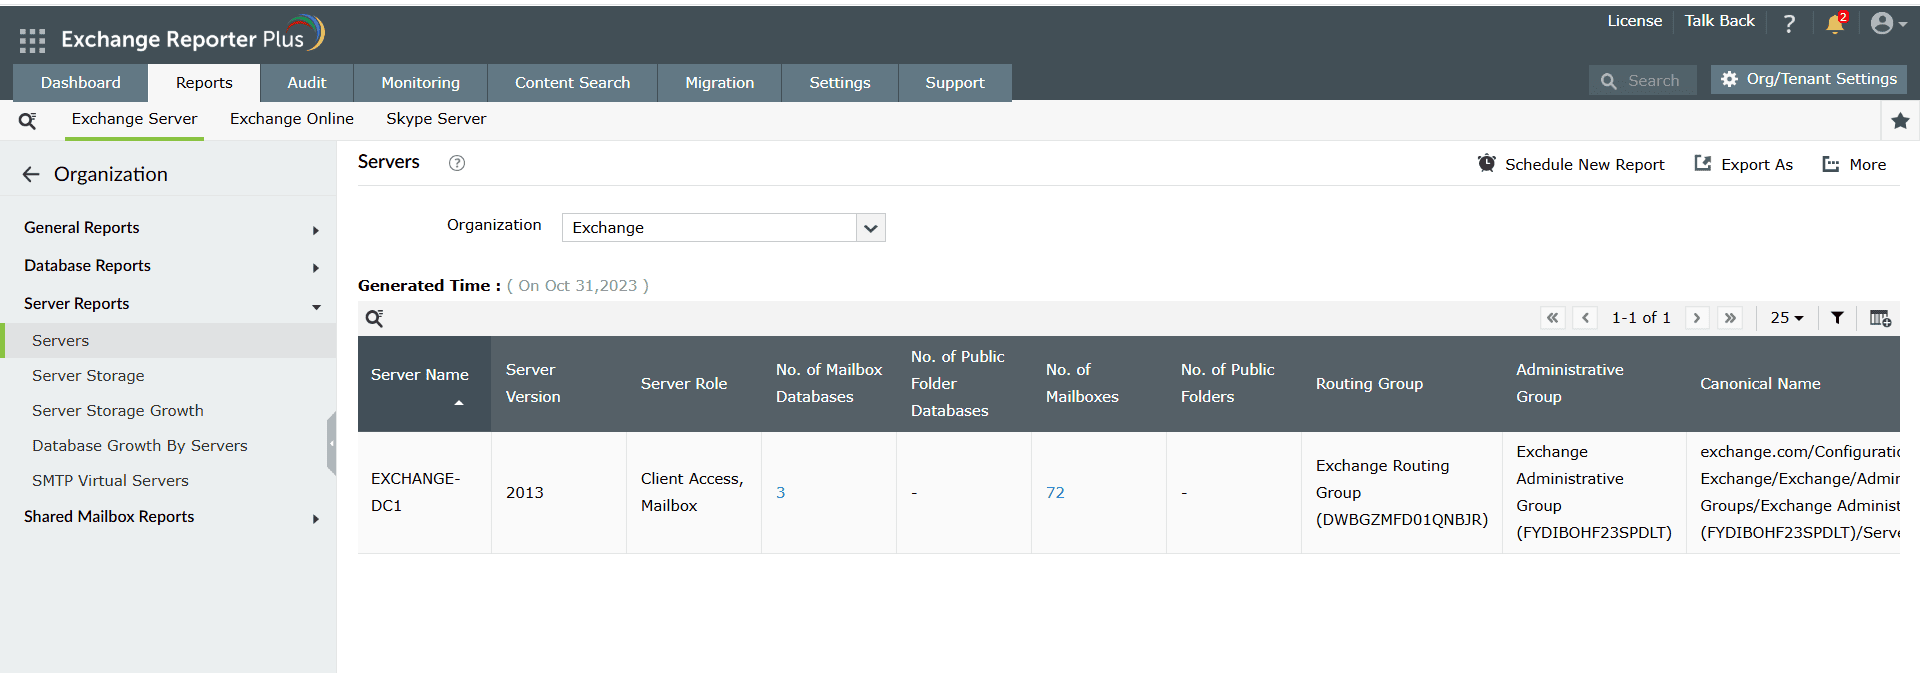Expand the Database Reports section
The image size is (1920, 673).
click(x=168, y=266)
